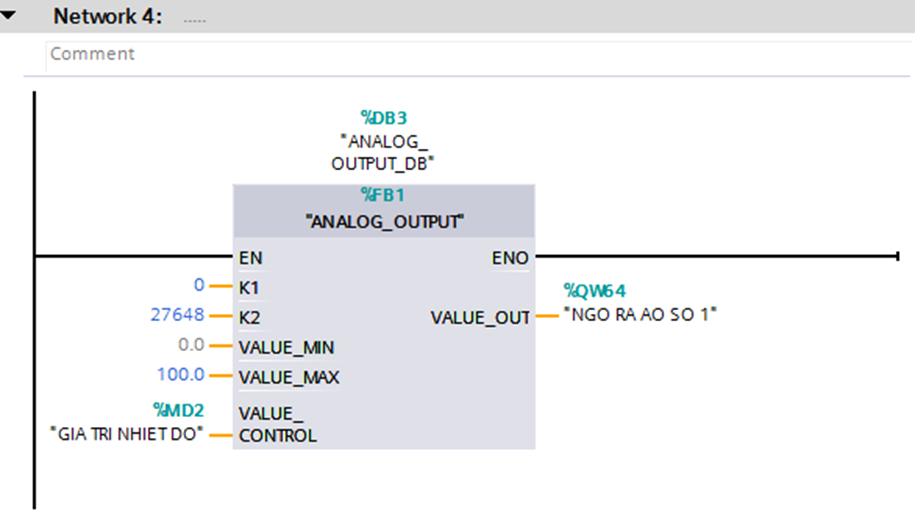Select the ENO output pin

510,258
